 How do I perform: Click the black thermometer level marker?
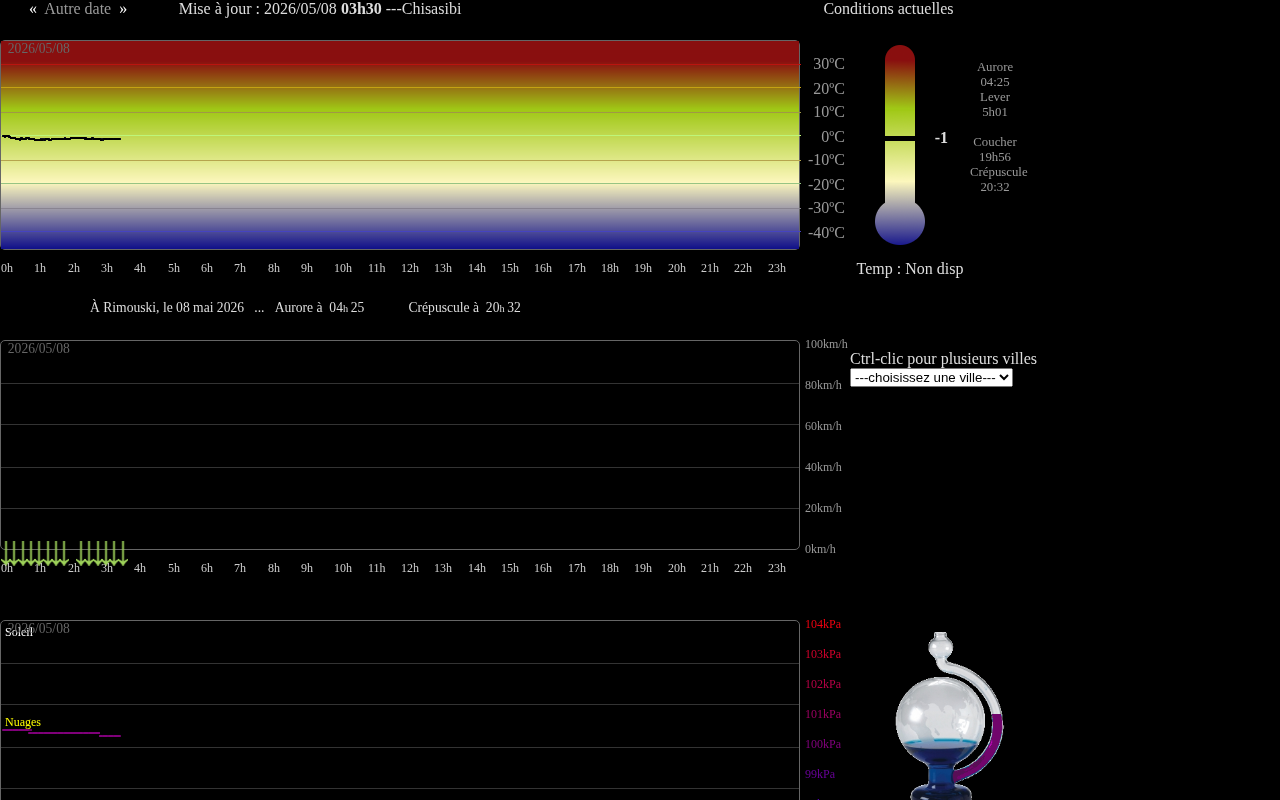pyautogui.click(x=900, y=138)
